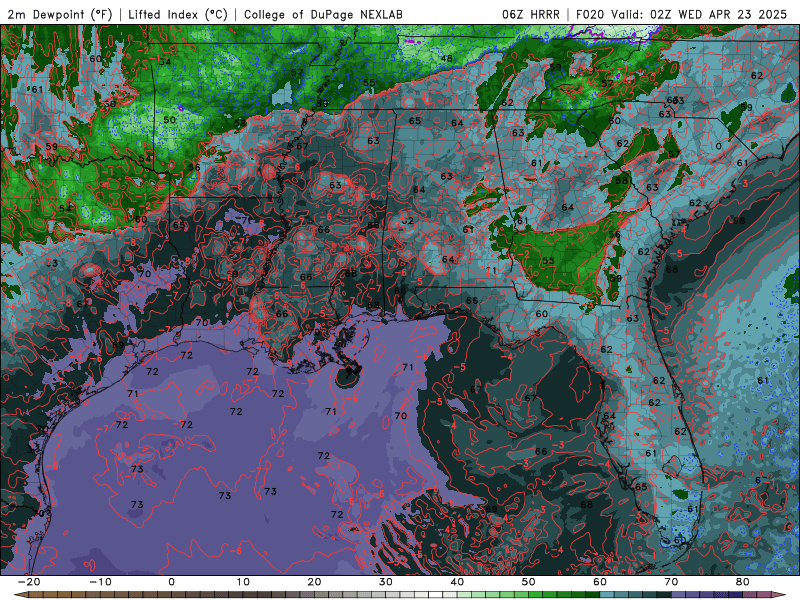The image size is (800, 600).
Task: Click the 50 label under the color bar
Action: point(529,582)
